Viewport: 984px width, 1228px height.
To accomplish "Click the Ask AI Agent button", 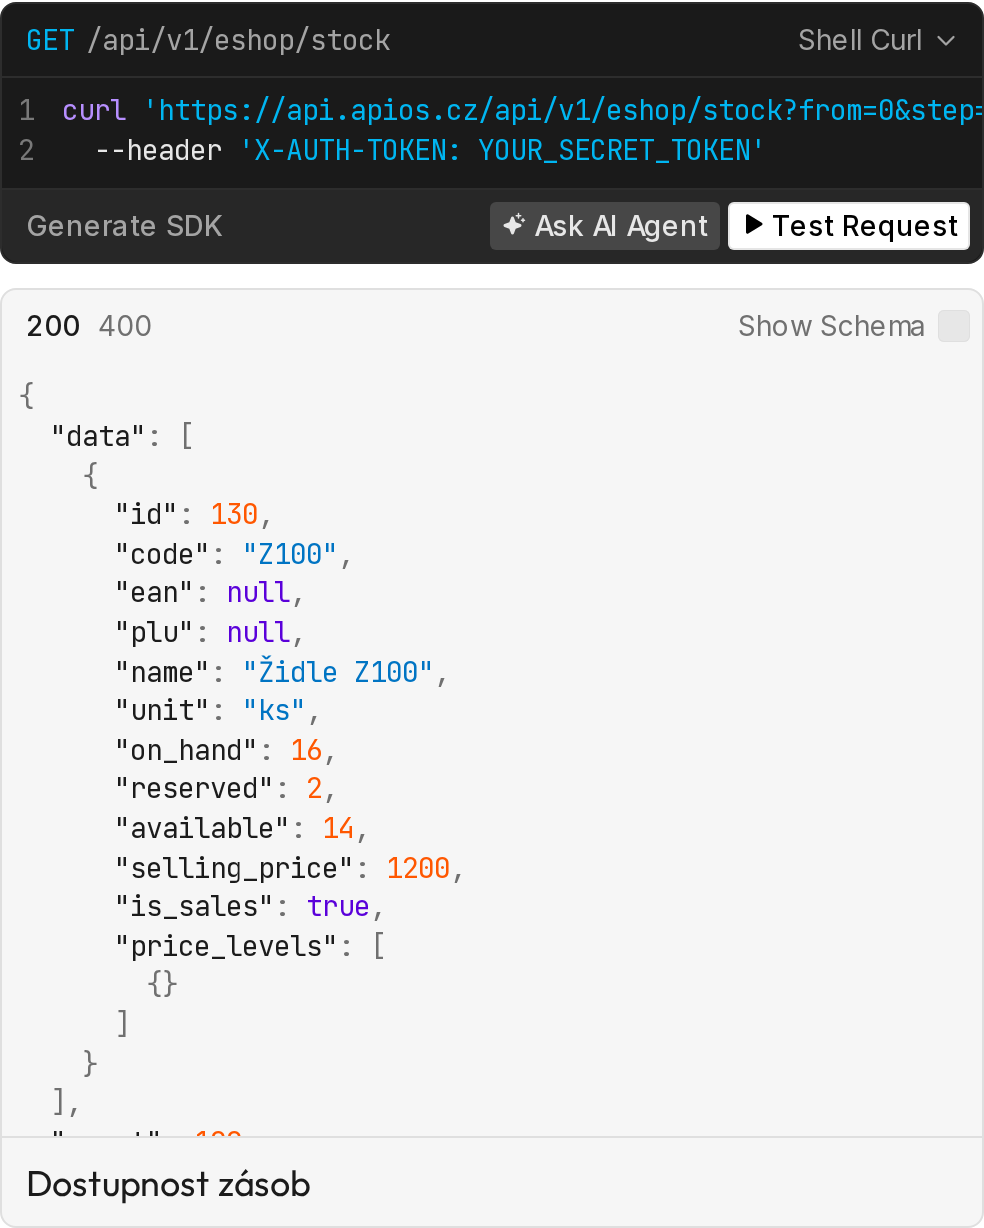I will 604,226.
